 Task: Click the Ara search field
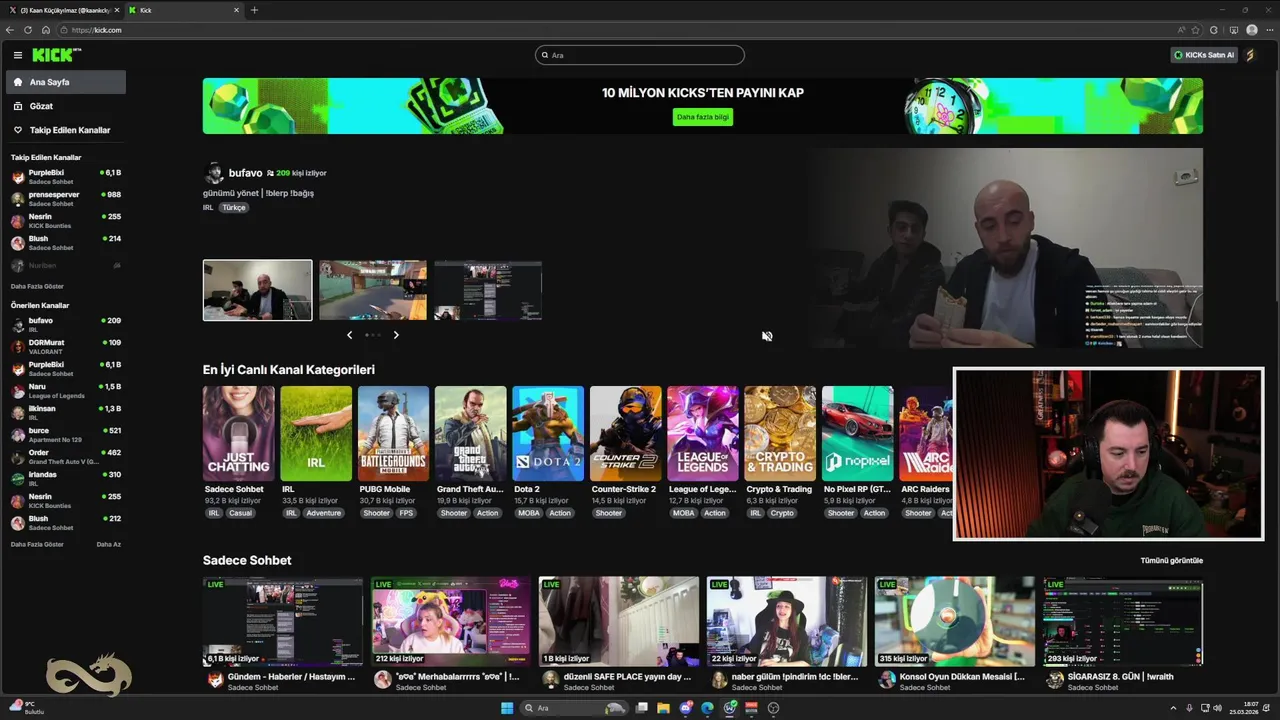(x=640, y=55)
